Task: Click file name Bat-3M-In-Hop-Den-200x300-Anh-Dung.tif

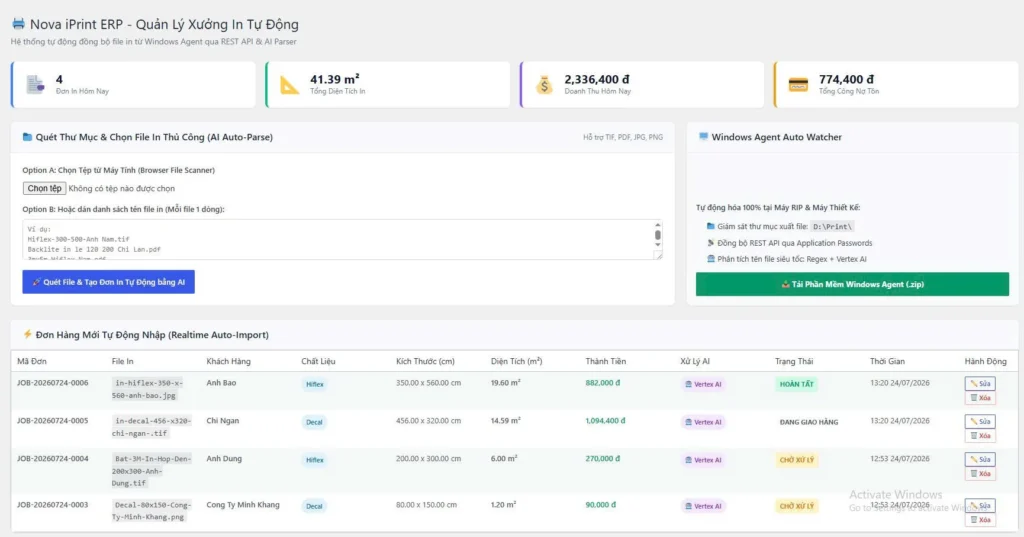Action: click(x=152, y=471)
